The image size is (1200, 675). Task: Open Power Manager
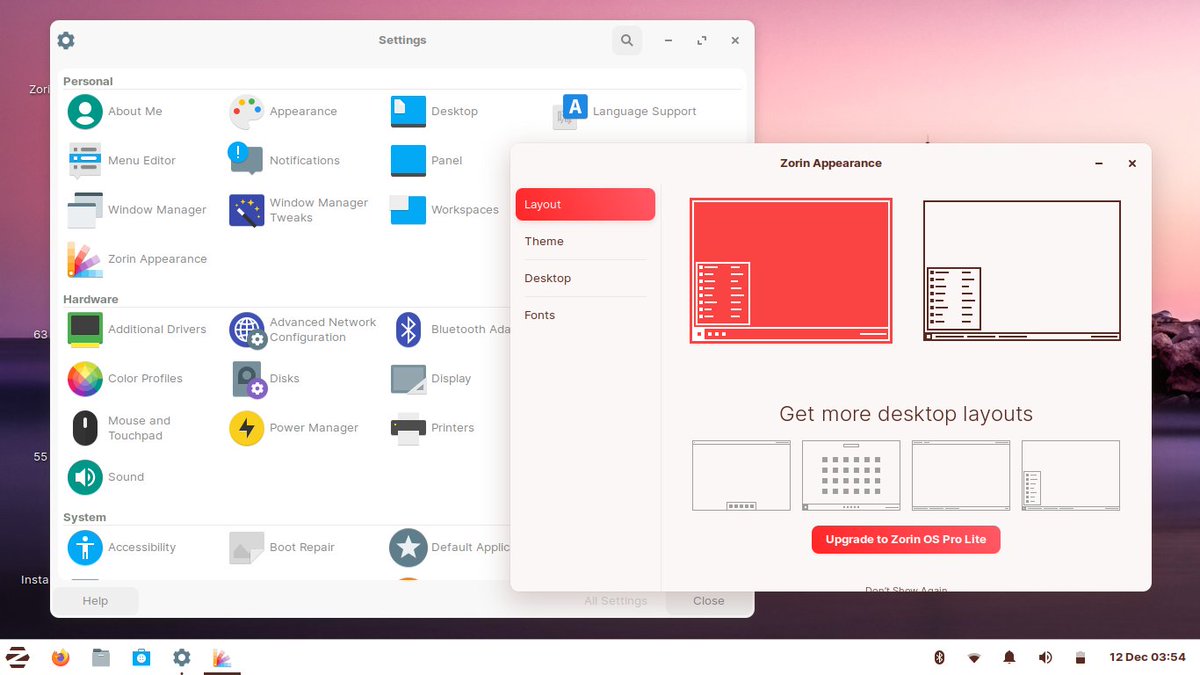[294, 428]
